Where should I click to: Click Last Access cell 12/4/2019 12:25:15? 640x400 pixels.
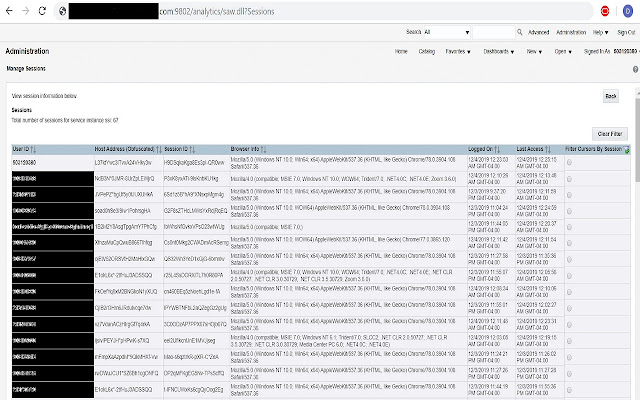click(537, 163)
